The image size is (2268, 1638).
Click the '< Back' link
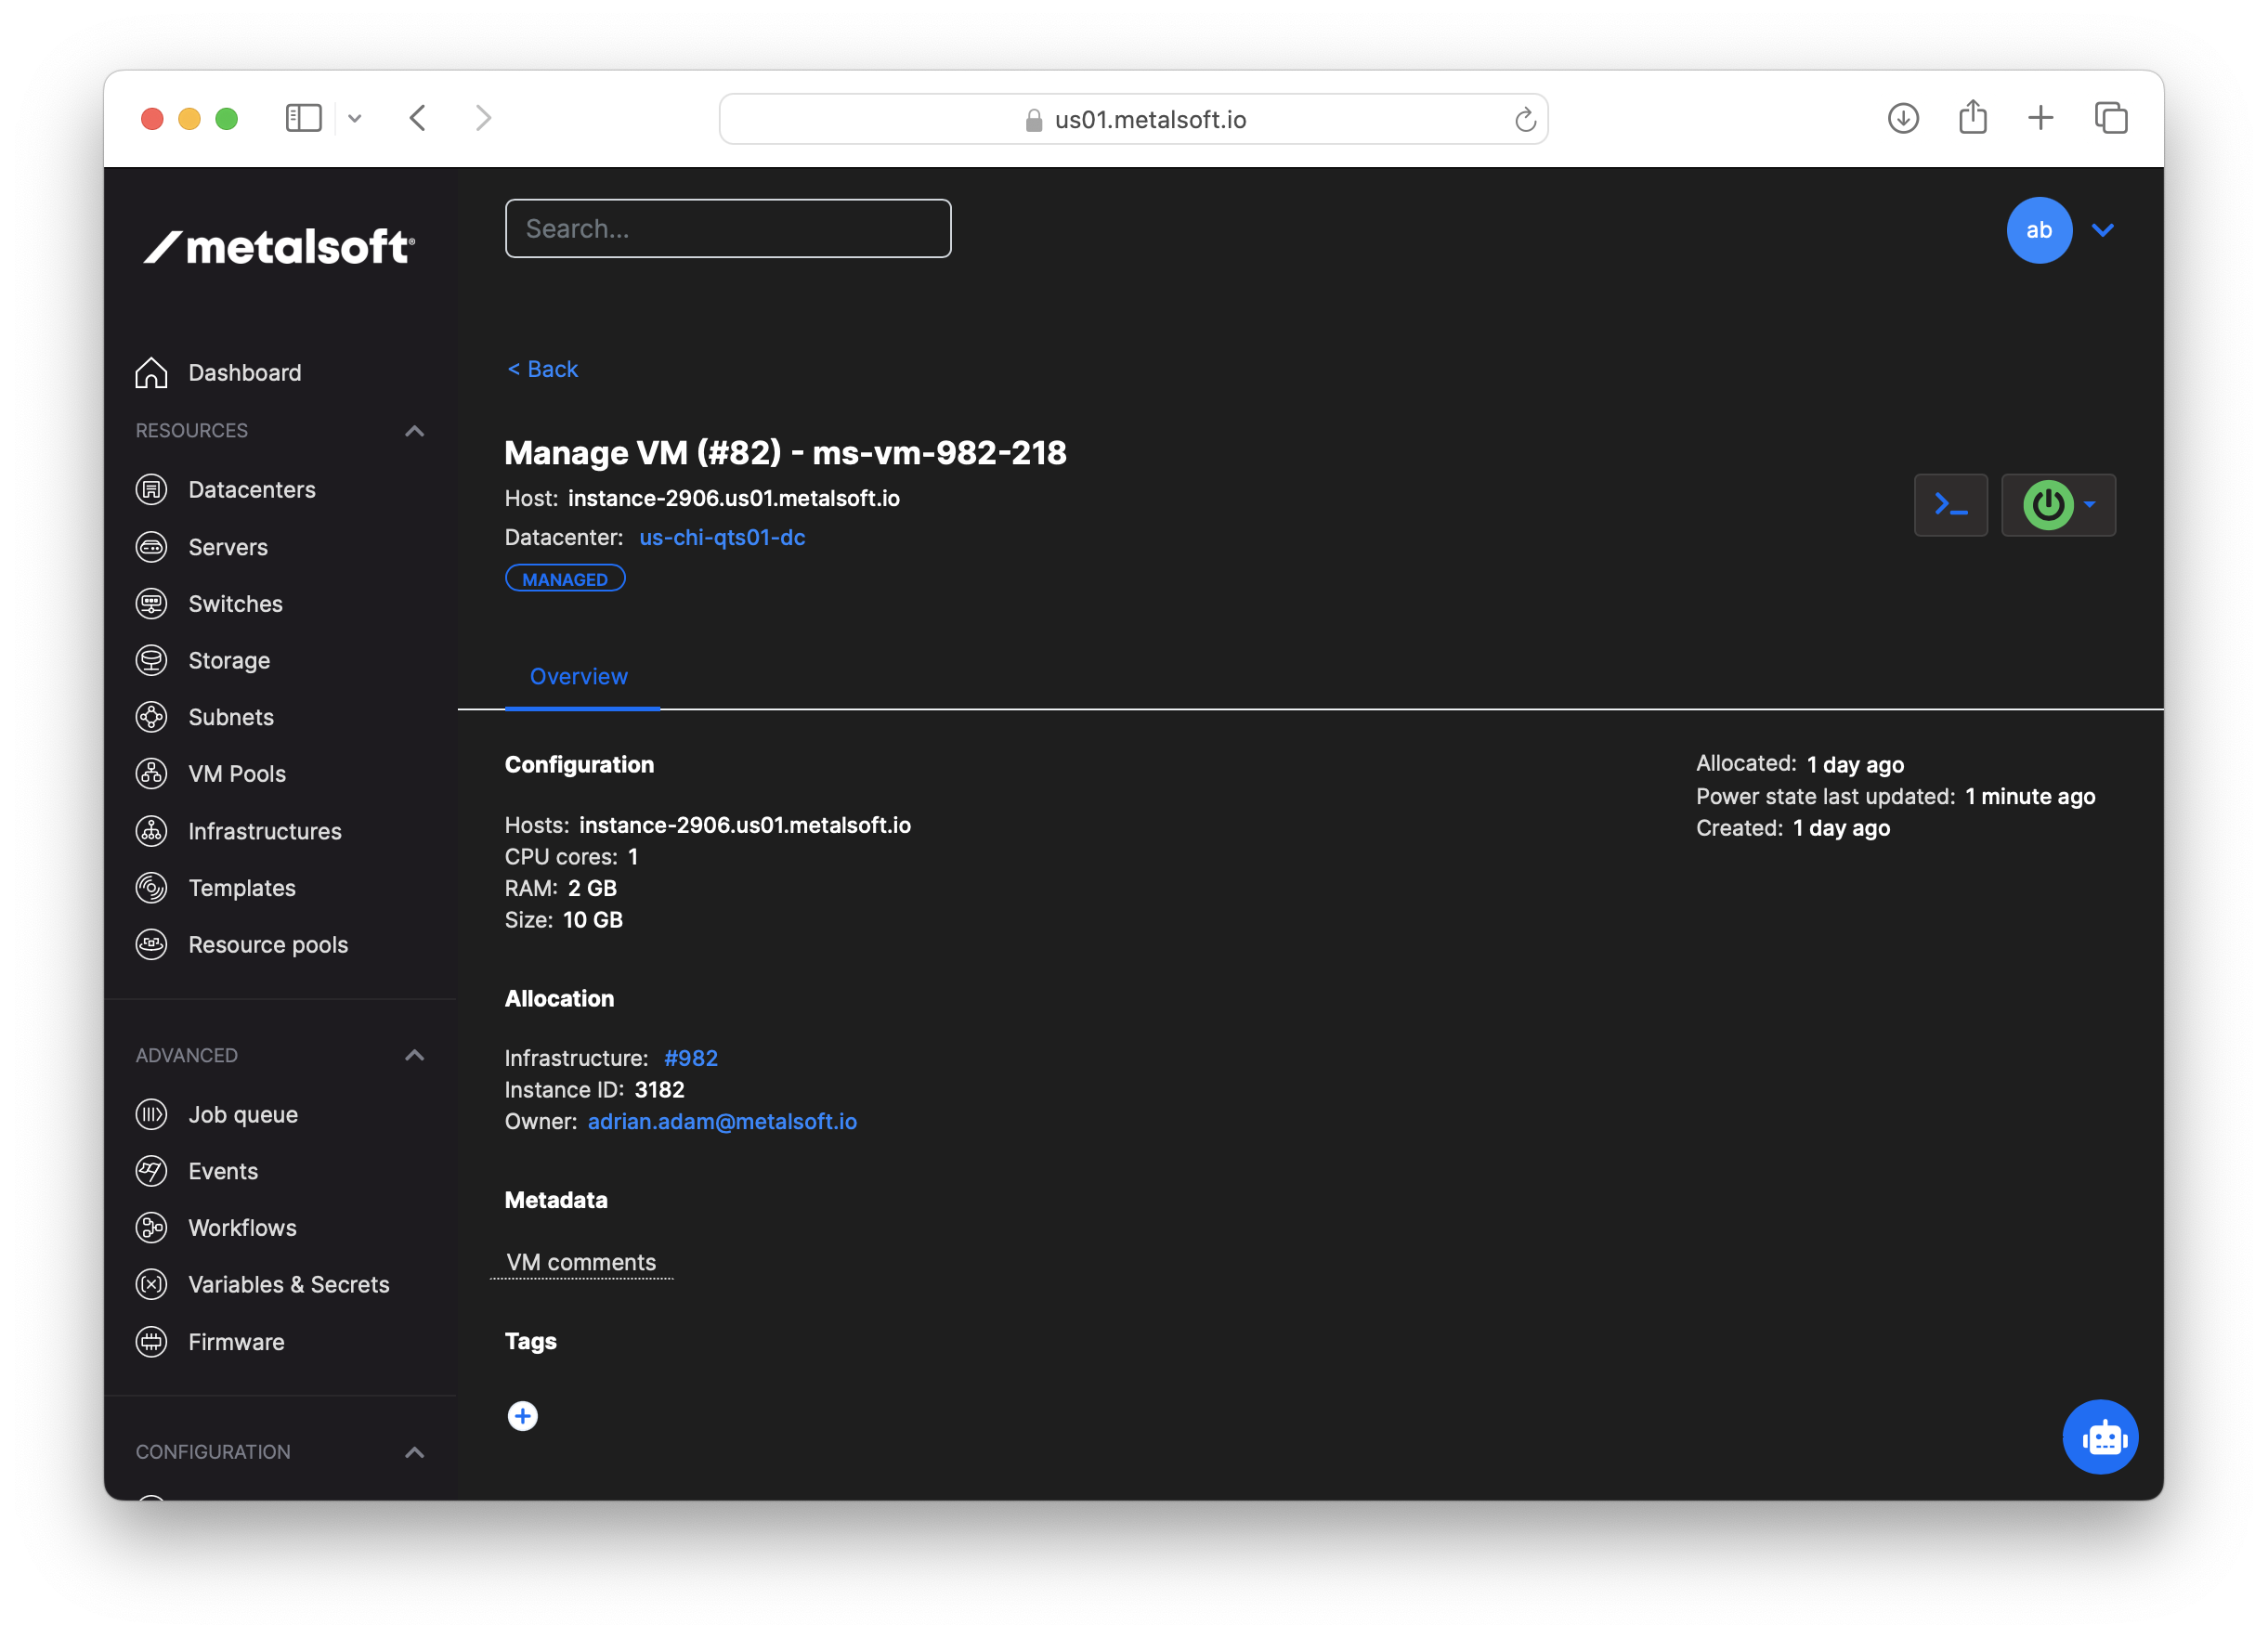pyautogui.click(x=542, y=369)
